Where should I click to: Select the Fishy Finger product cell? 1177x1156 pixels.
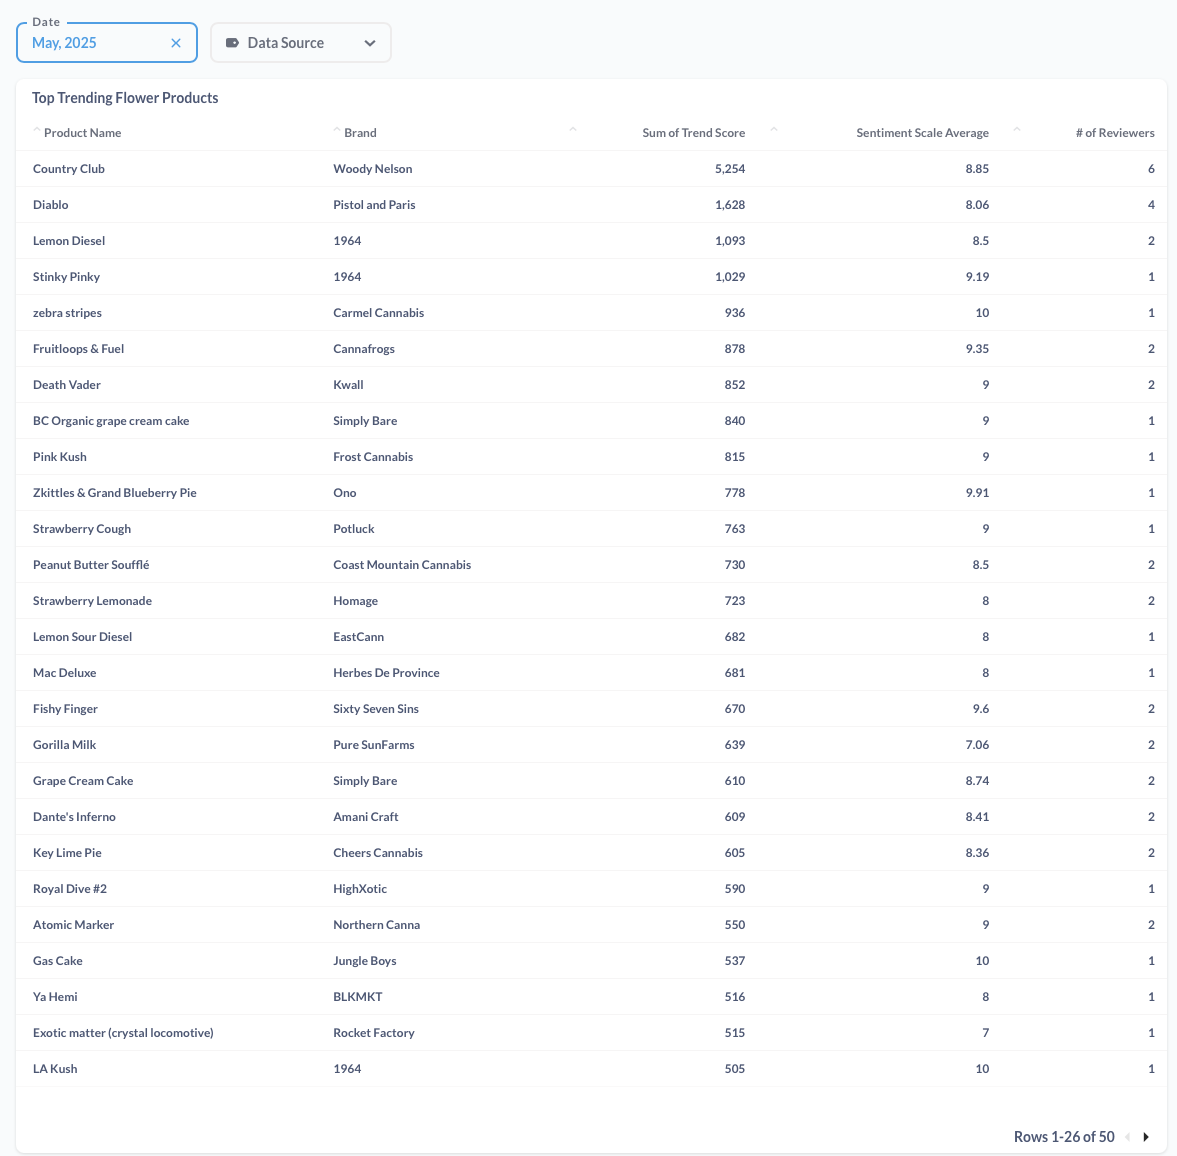65,709
